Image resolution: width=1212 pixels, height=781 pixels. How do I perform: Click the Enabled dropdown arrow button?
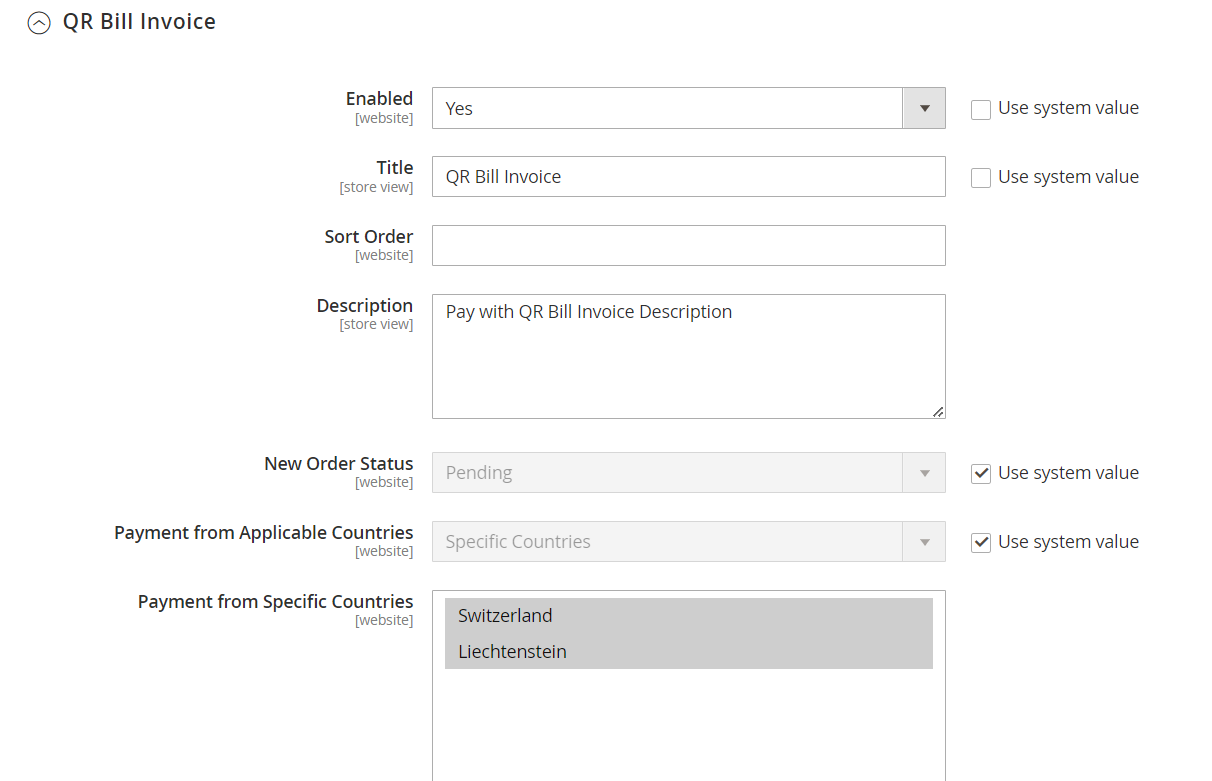coord(924,108)
